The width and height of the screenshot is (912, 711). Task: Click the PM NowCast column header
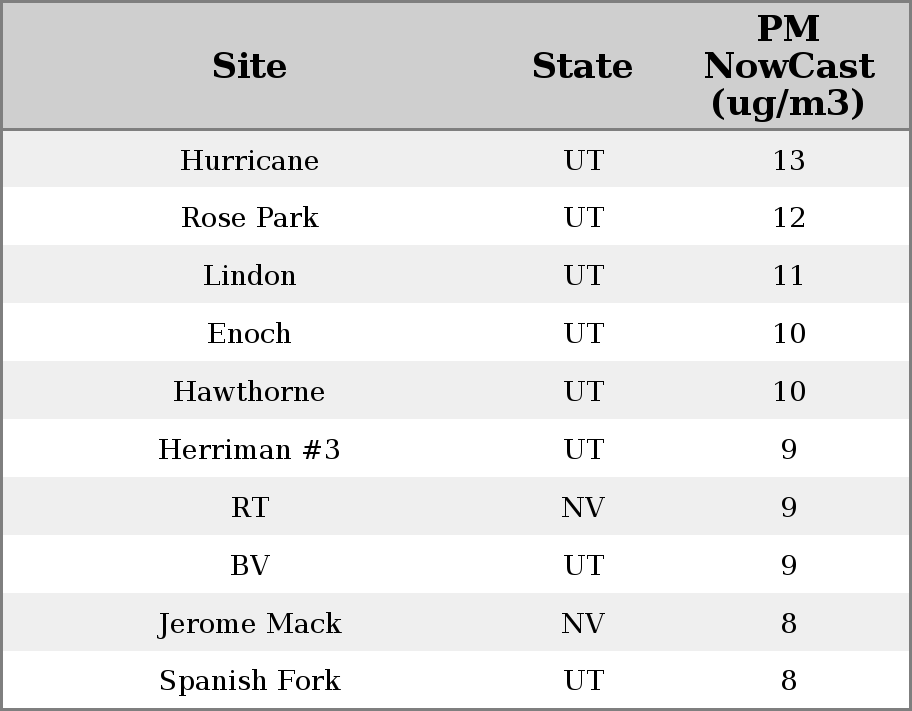pos(788,66)
